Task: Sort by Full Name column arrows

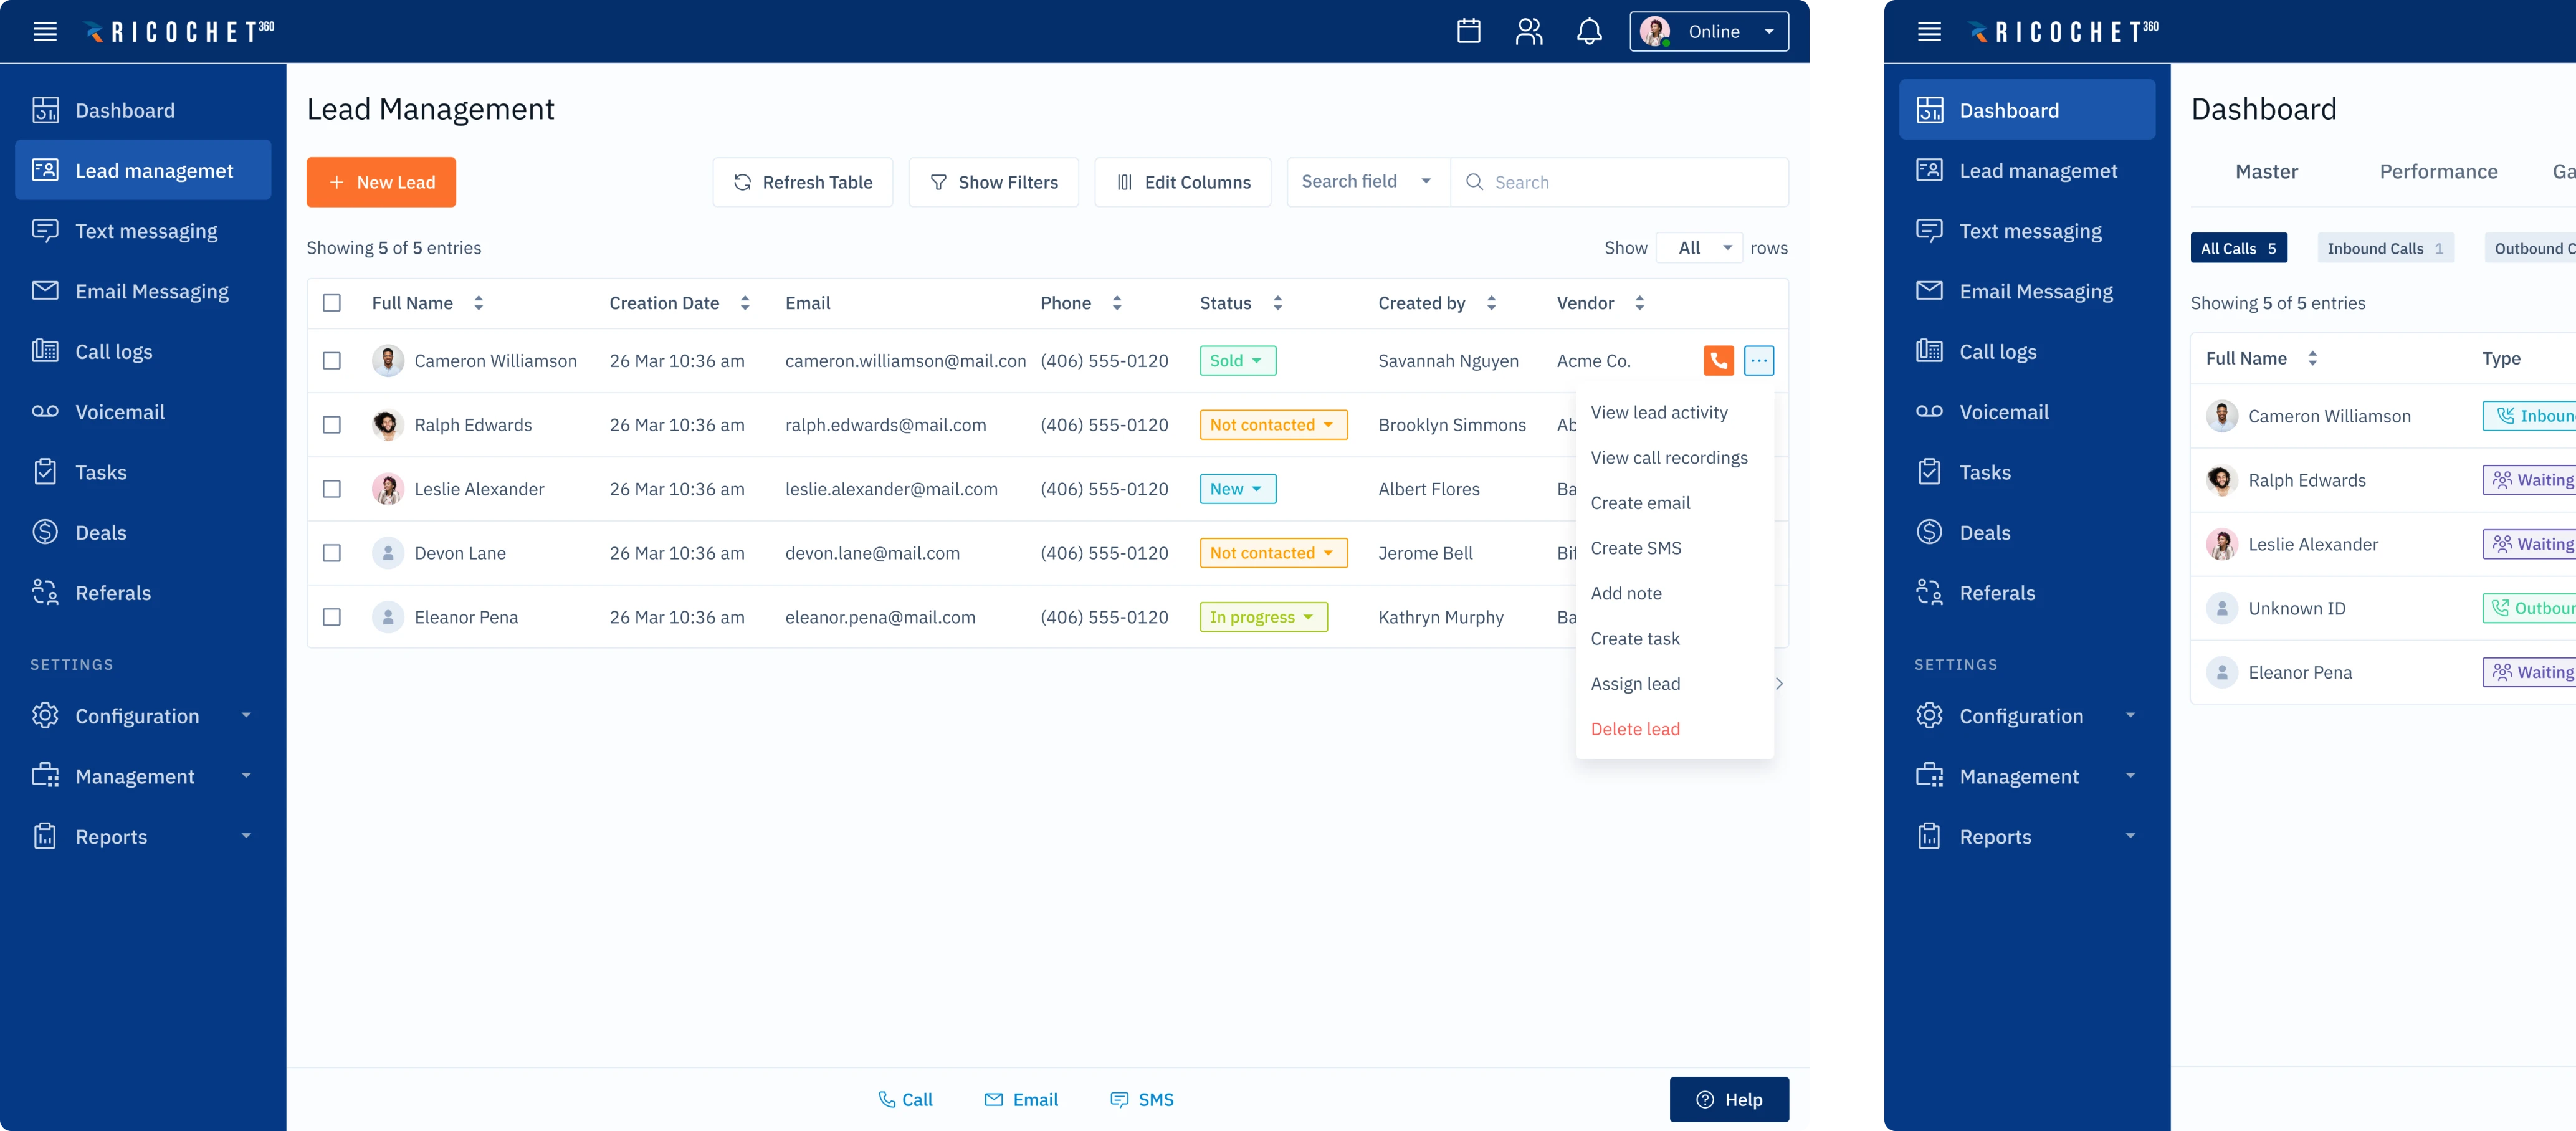Action: (x=479, y=303)
